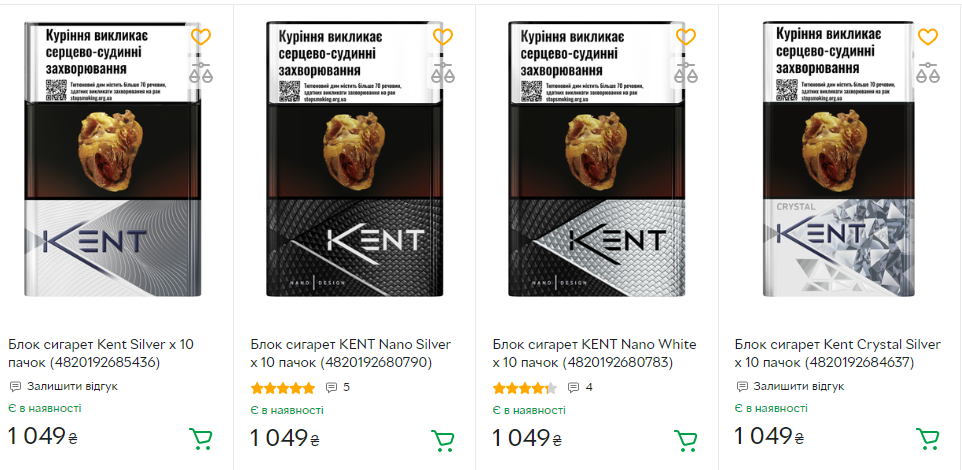Add KENT Nano White block to cart
Image resolution: width=962 pixels, height=470 pixels.
(x=686, y=439)
